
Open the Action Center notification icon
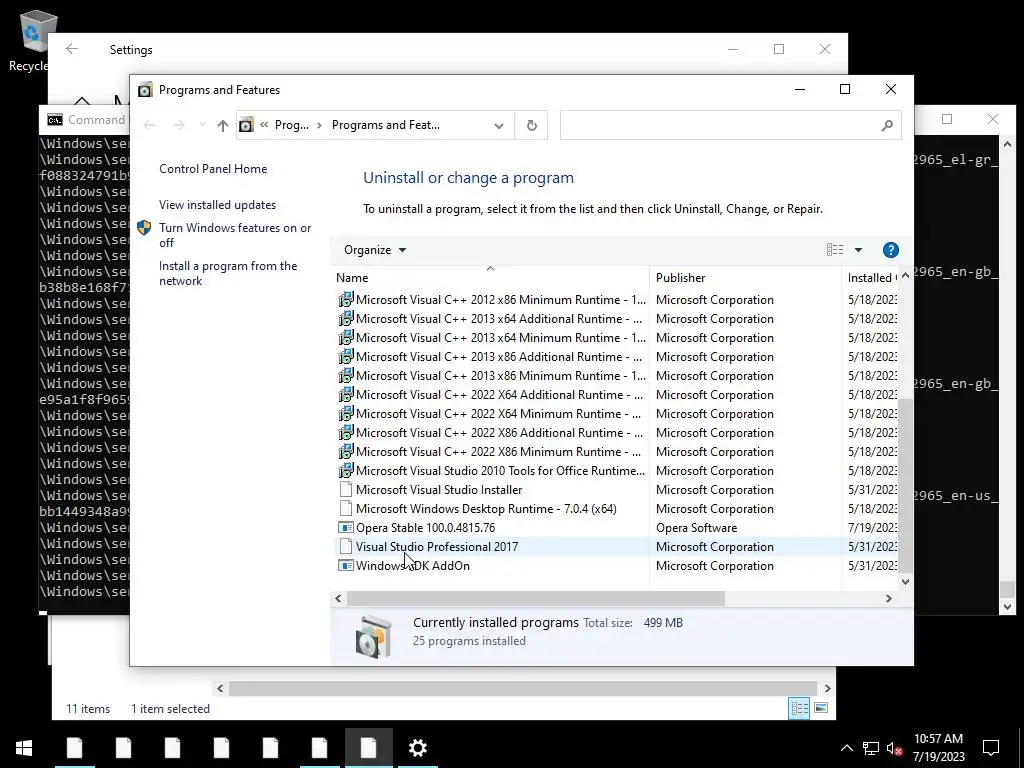tap(991, 748)
